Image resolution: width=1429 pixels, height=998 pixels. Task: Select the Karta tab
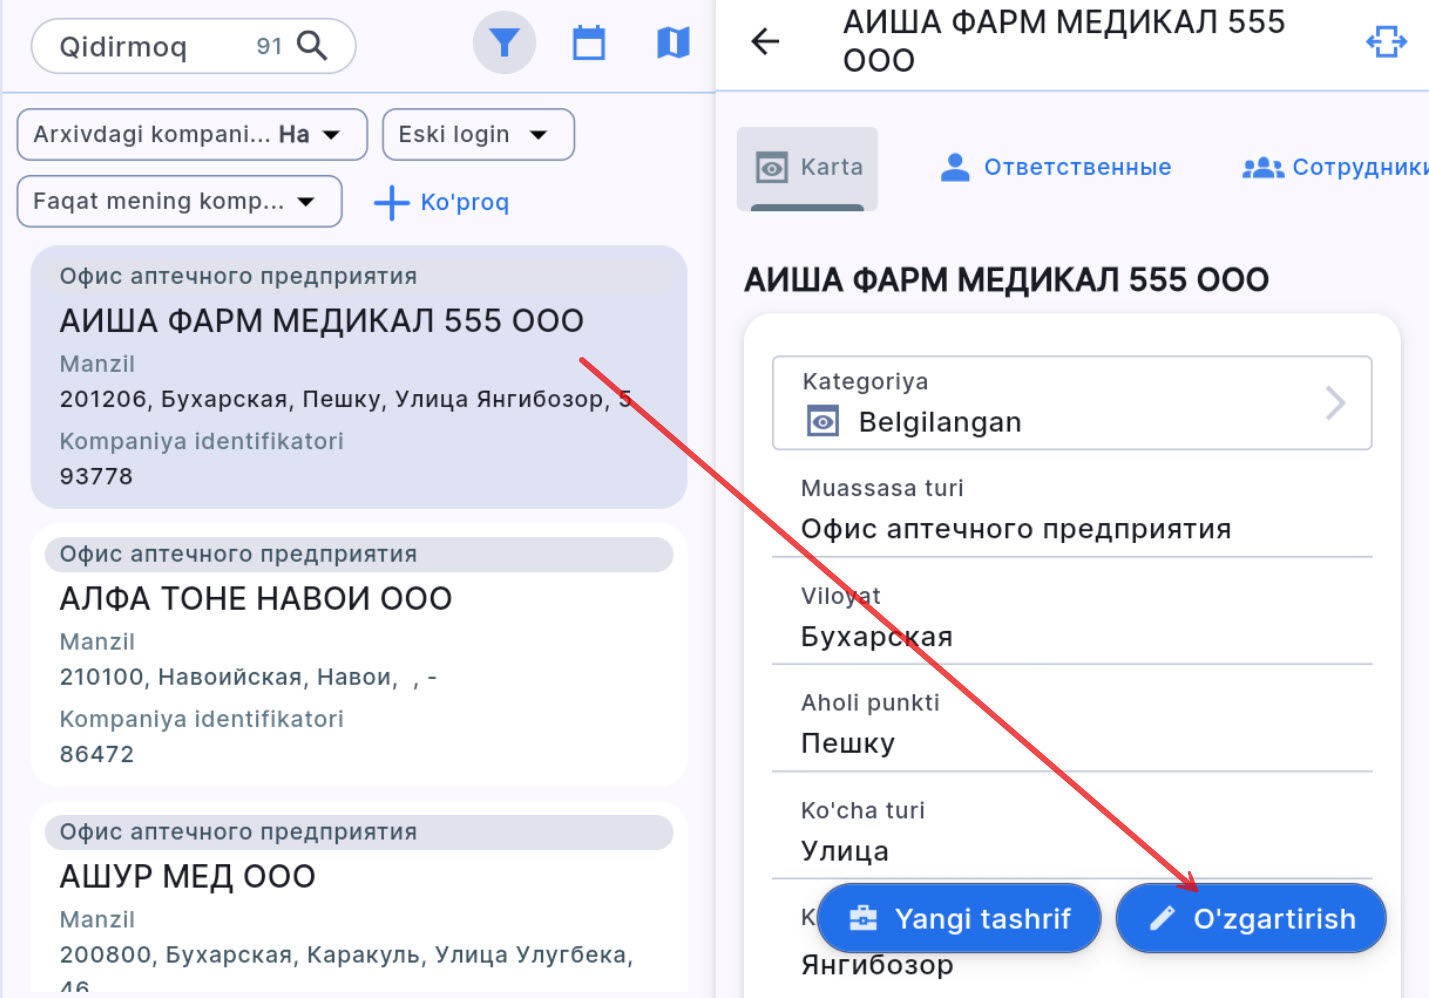point(807,167)
